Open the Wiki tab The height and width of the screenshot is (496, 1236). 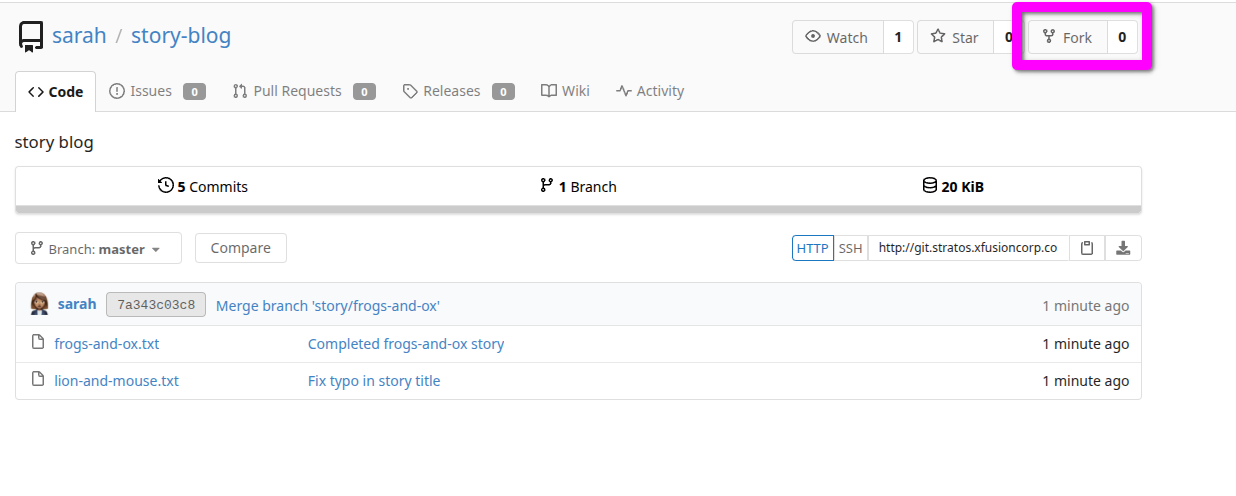coord(565,91)
